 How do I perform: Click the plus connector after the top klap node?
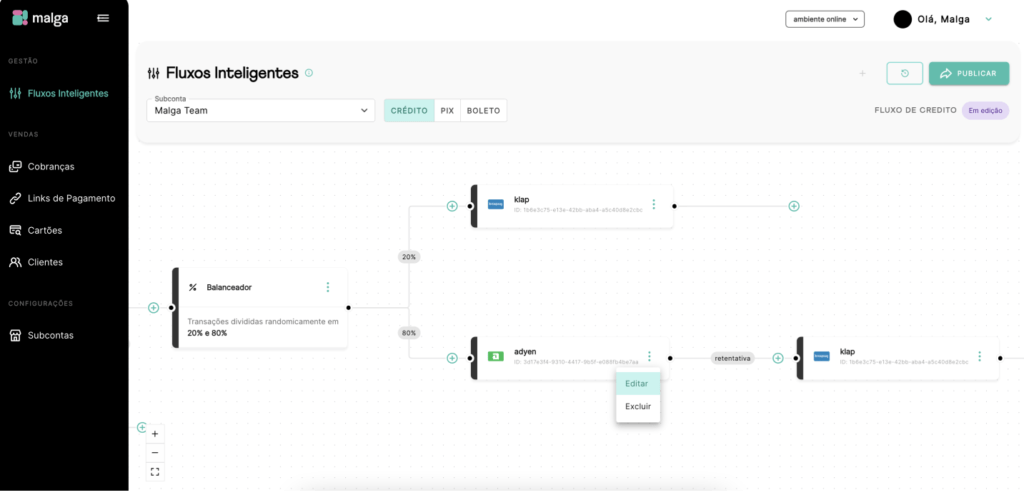point(793,206)
